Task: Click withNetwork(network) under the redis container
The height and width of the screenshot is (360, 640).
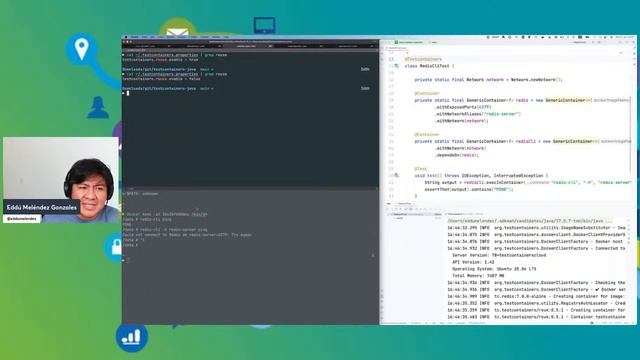Action: coord(462,121)
